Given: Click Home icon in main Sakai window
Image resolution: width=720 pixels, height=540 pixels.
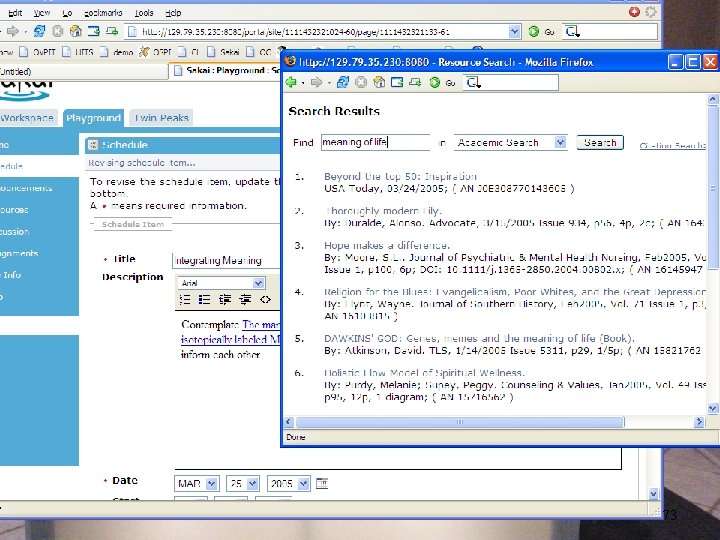Looking at the screenshot, I should point(76,31).
